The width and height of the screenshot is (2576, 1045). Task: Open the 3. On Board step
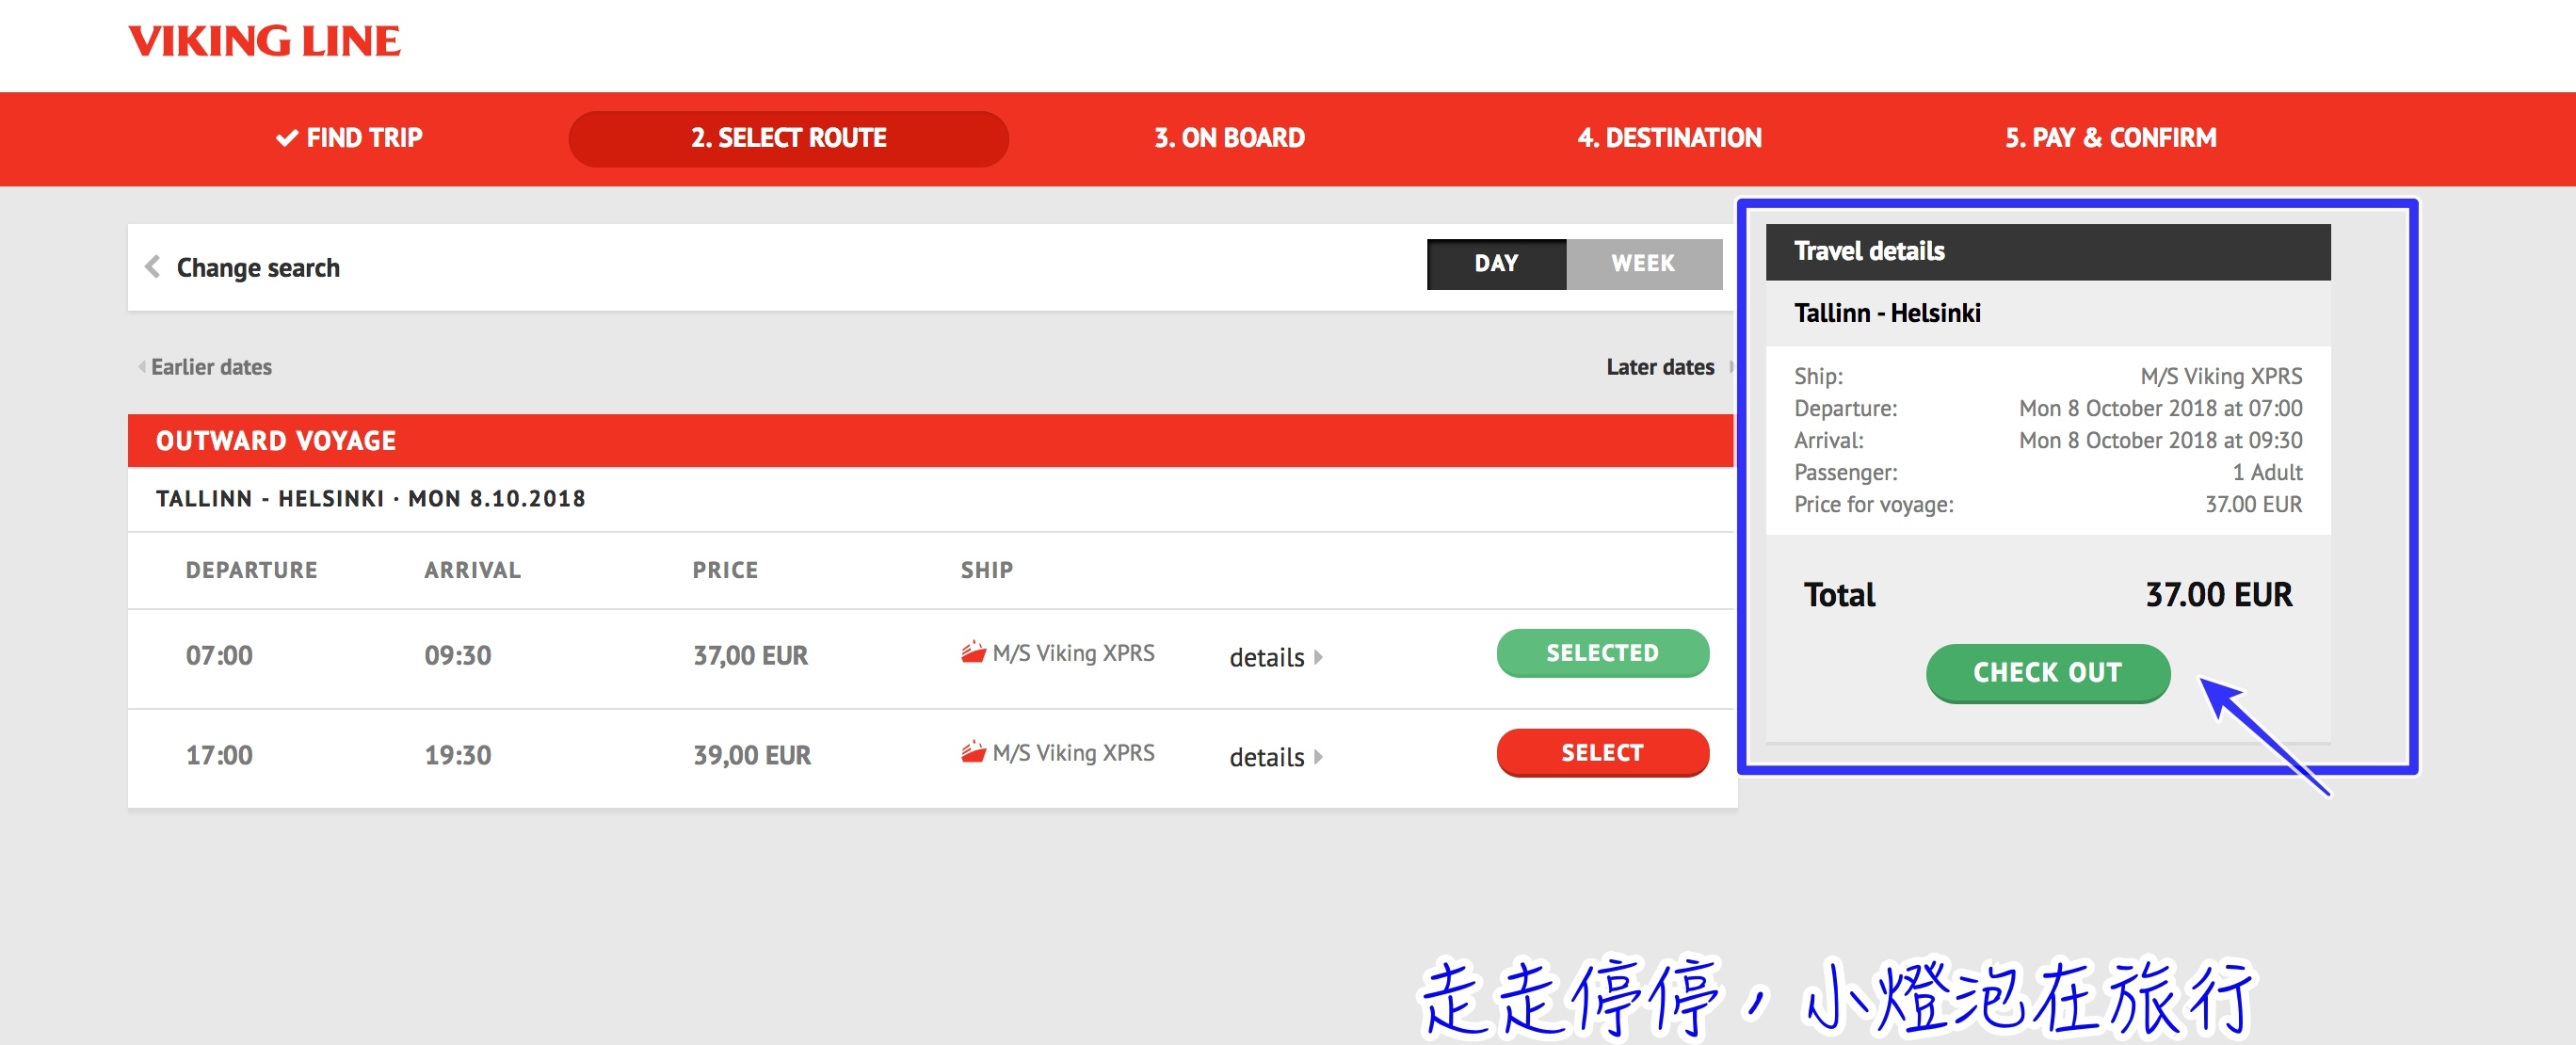(x=1229, y=138)
